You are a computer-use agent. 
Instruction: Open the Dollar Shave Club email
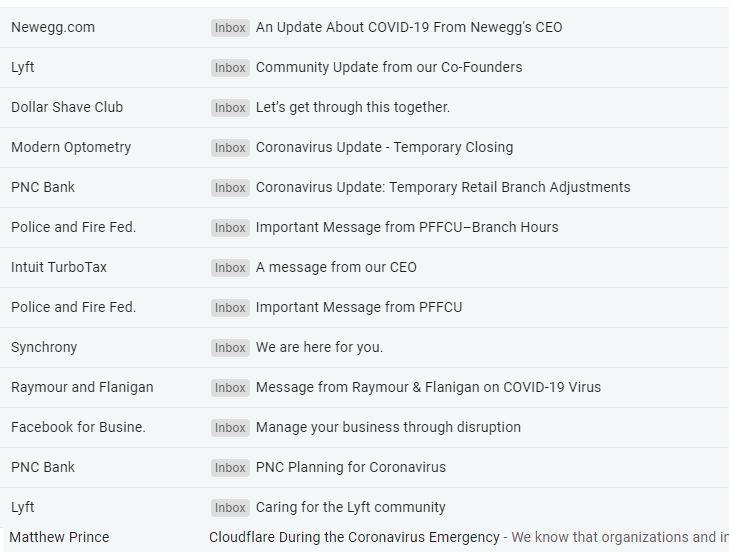coord(353,107)
